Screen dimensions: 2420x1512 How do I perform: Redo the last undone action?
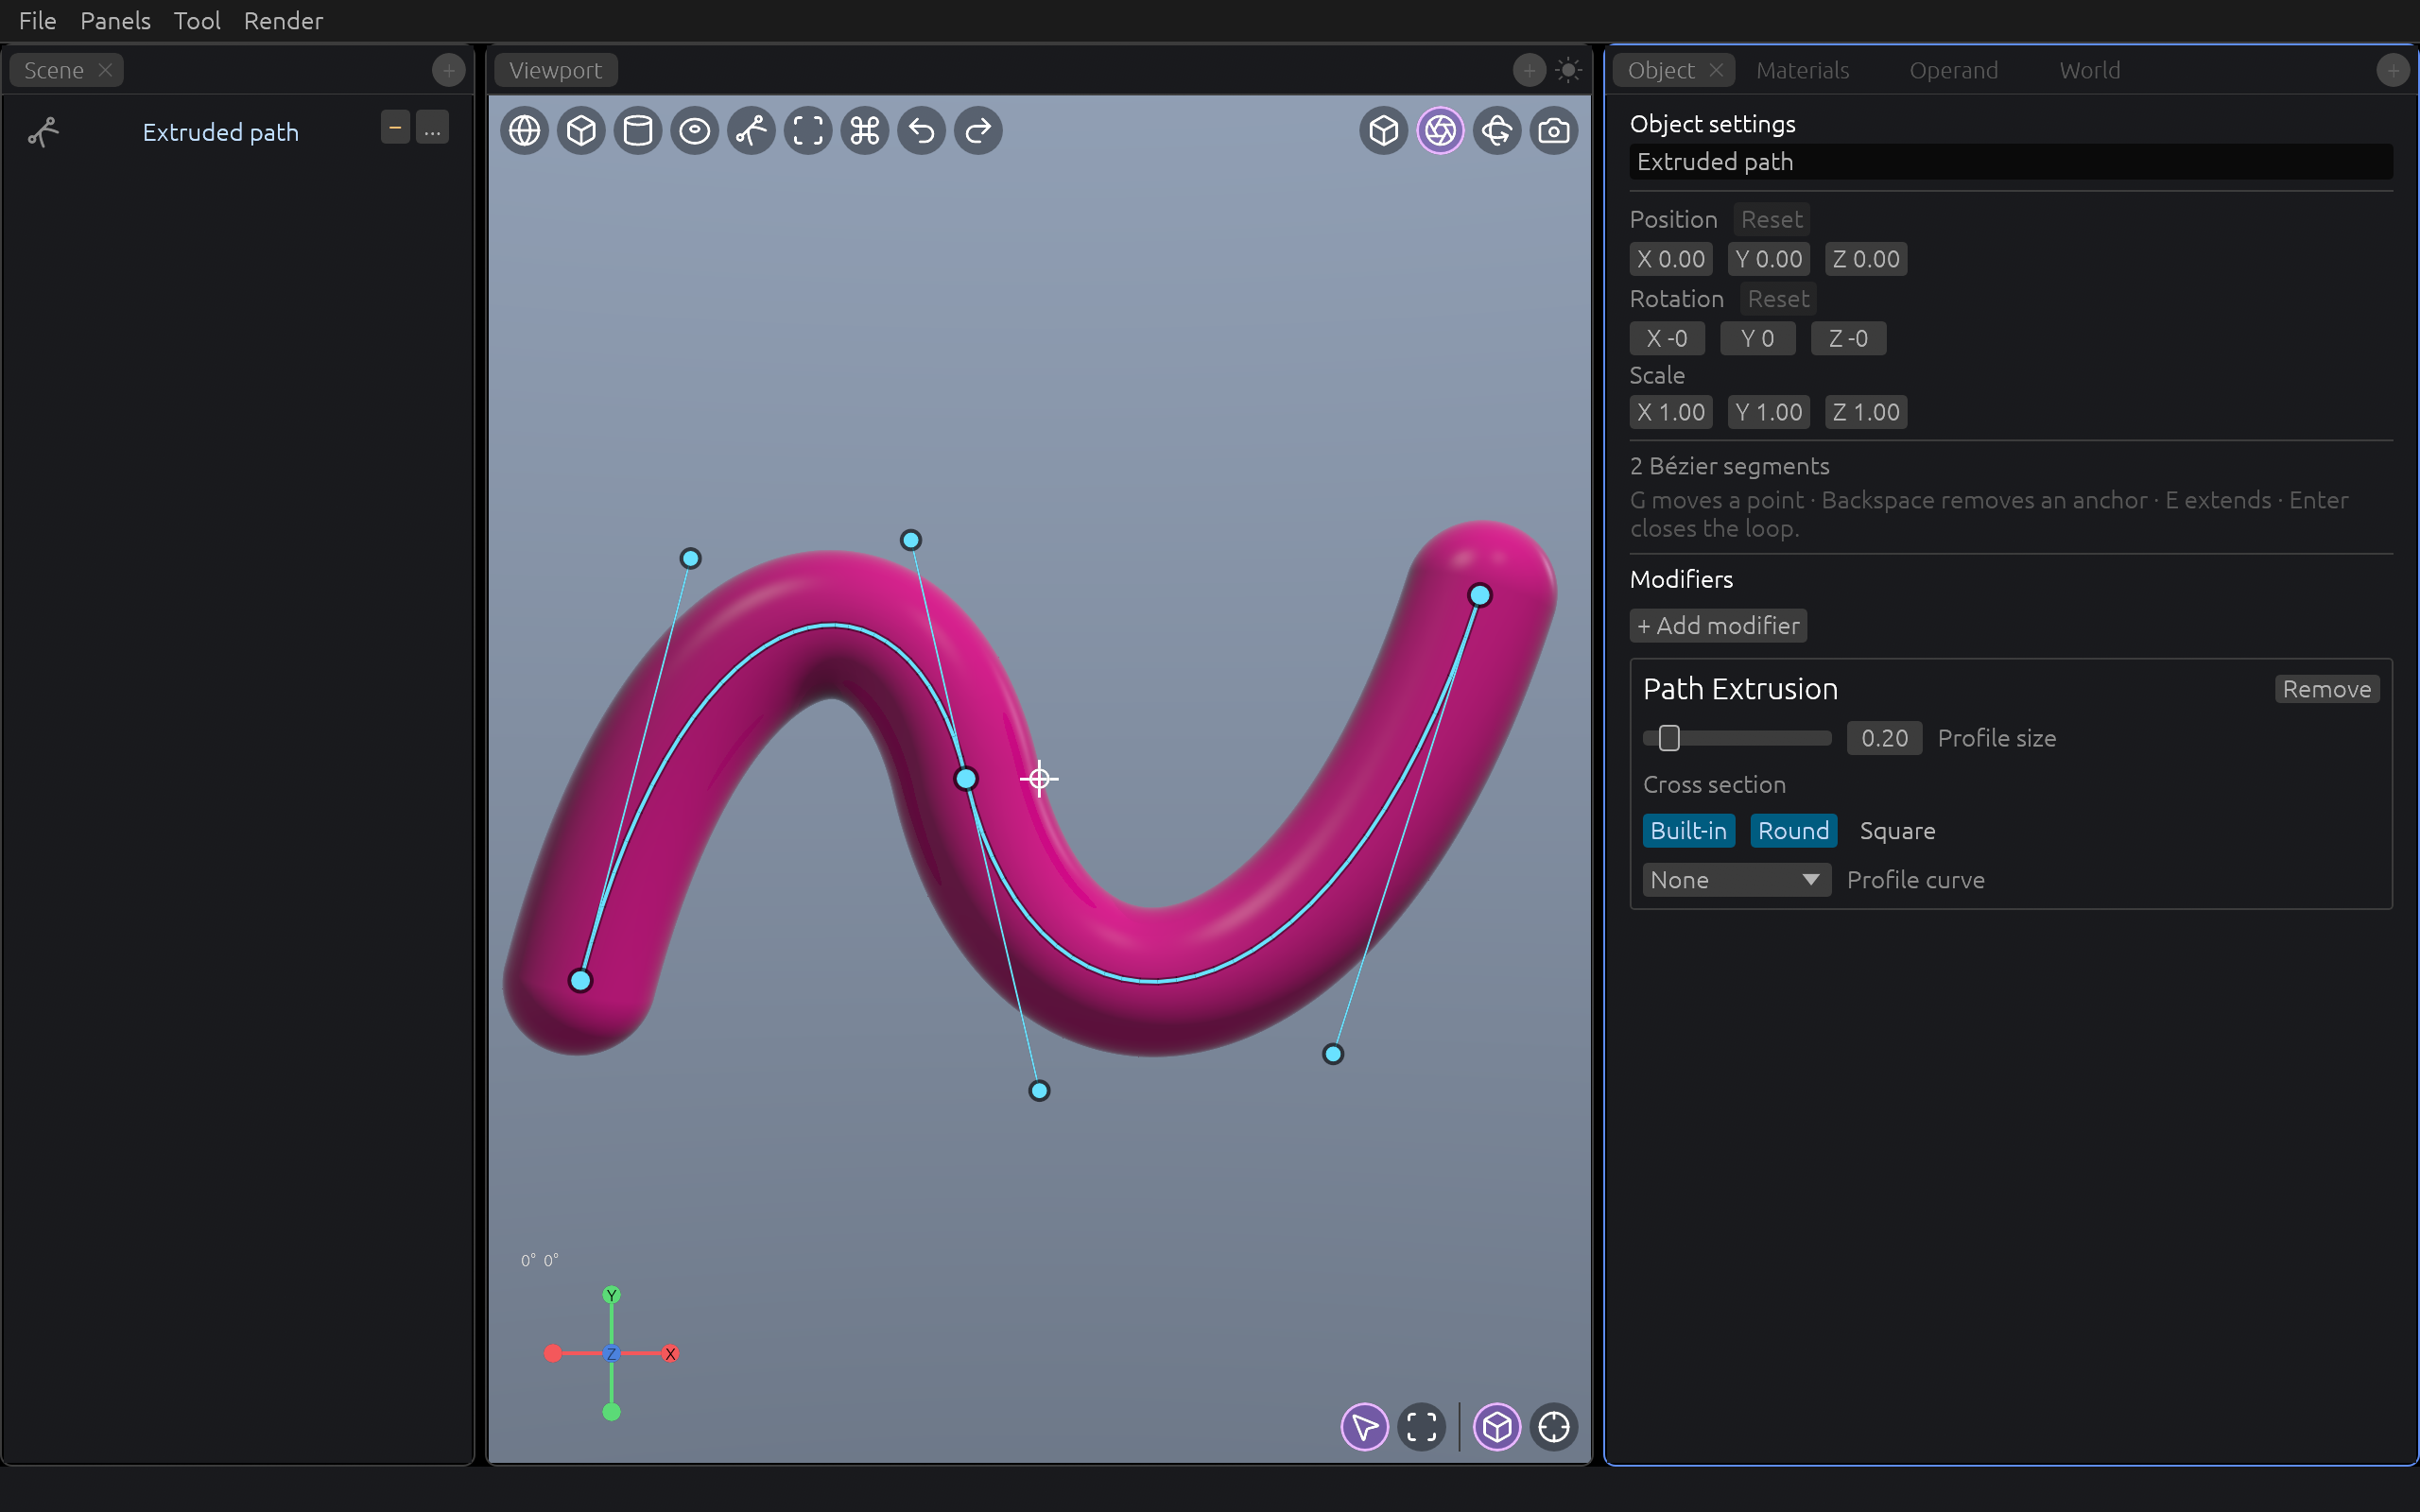pos(979,131)
